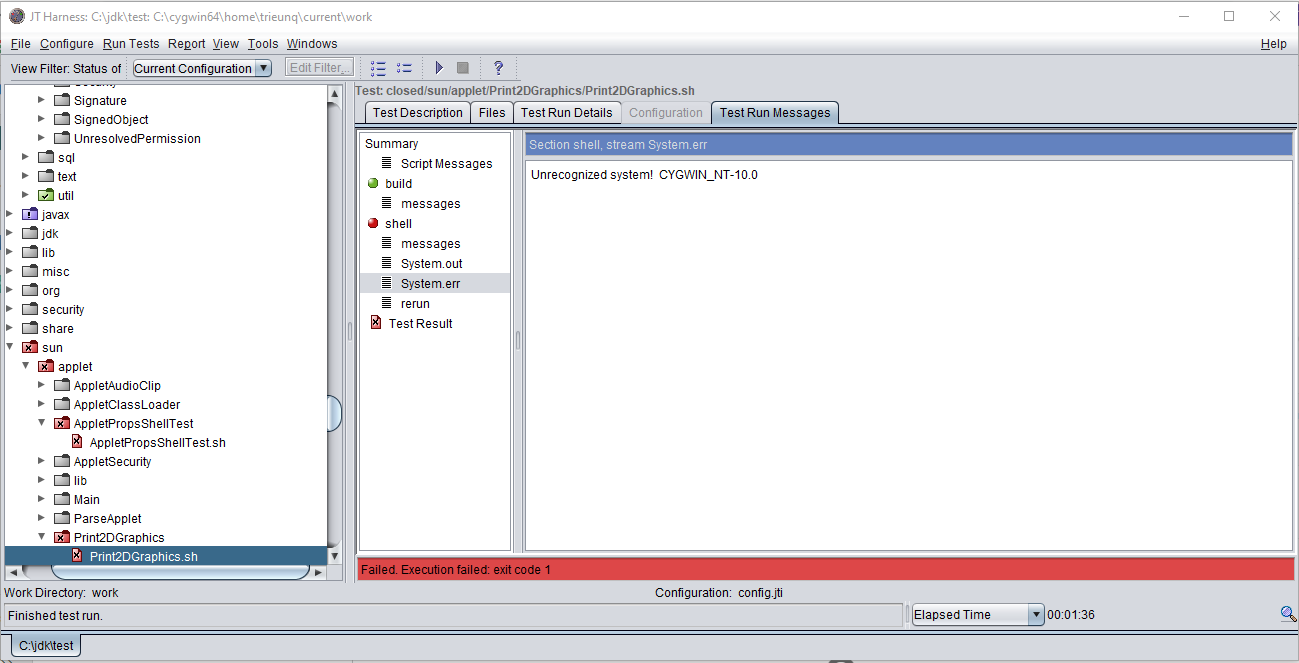The width and height of the screenshot is (1299, 663).
Task: Select the Test Result failed icon entry
Action: 420,323
